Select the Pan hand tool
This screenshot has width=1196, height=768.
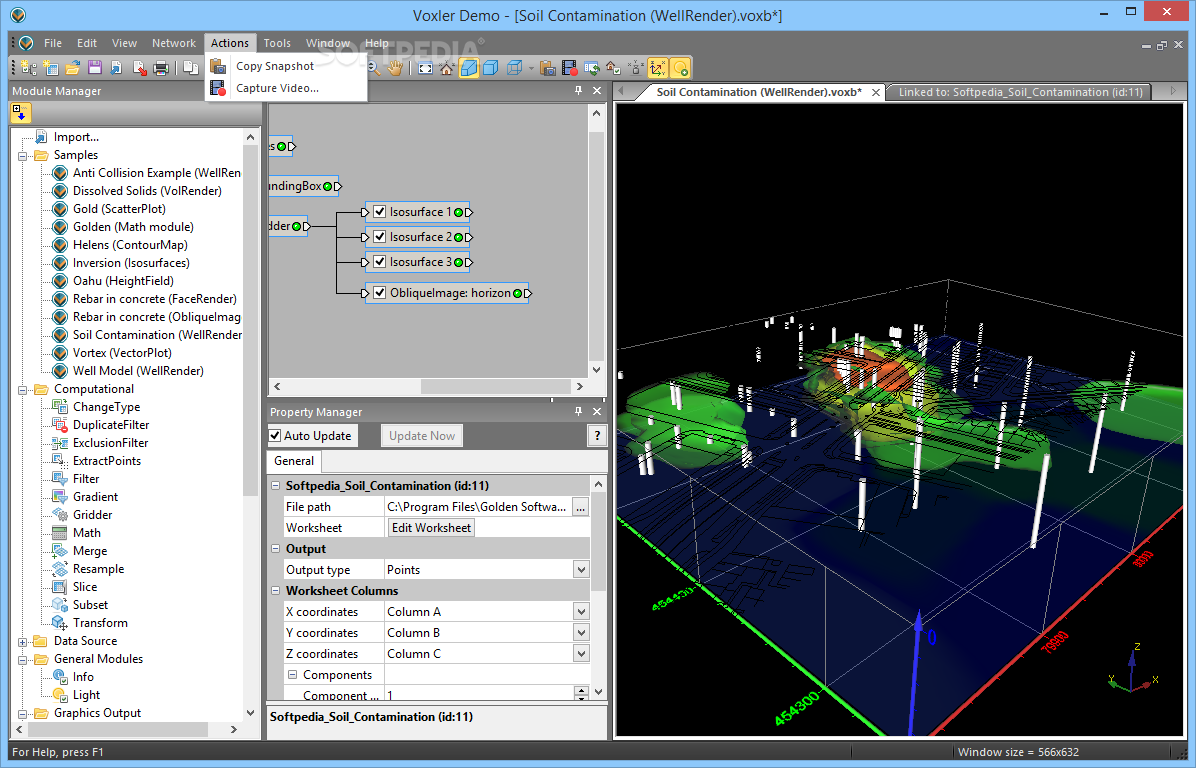point(394,68)
